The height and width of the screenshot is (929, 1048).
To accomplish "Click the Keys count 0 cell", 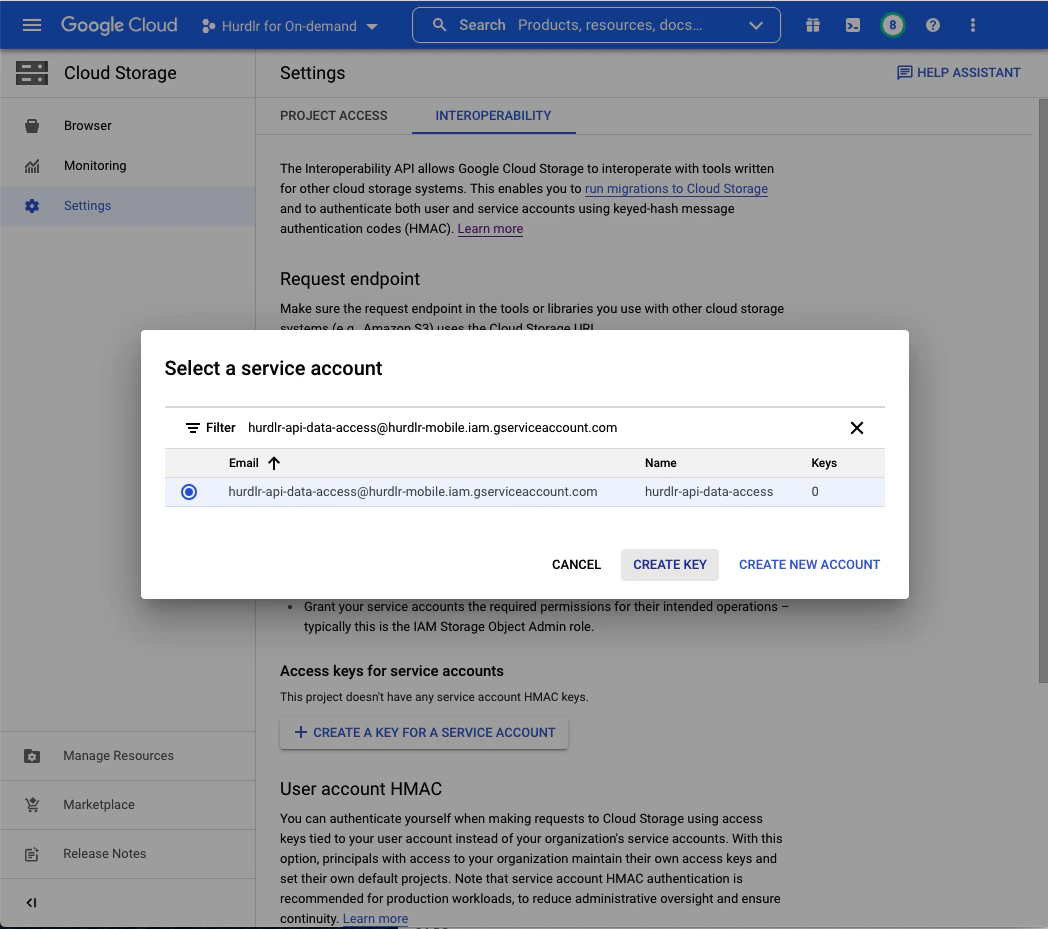I will click(815, 492).
